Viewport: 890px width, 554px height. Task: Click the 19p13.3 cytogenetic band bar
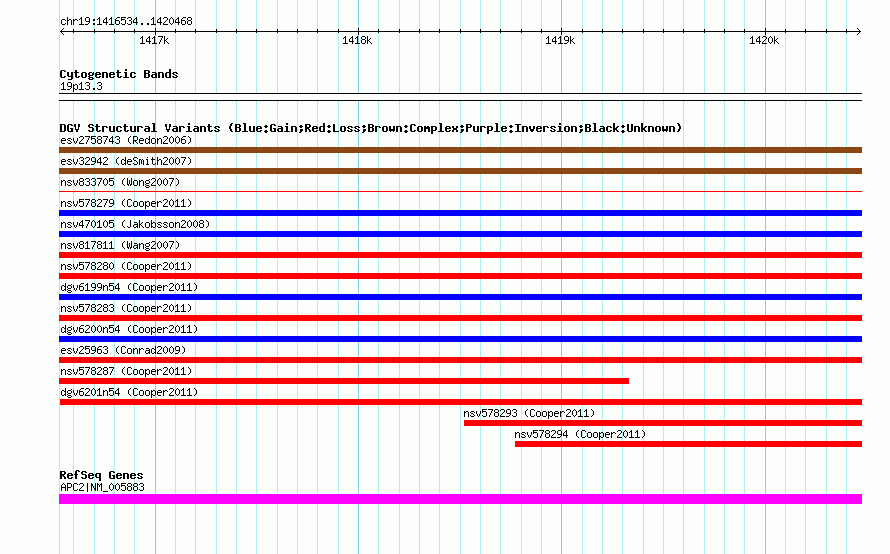(460, 97)
